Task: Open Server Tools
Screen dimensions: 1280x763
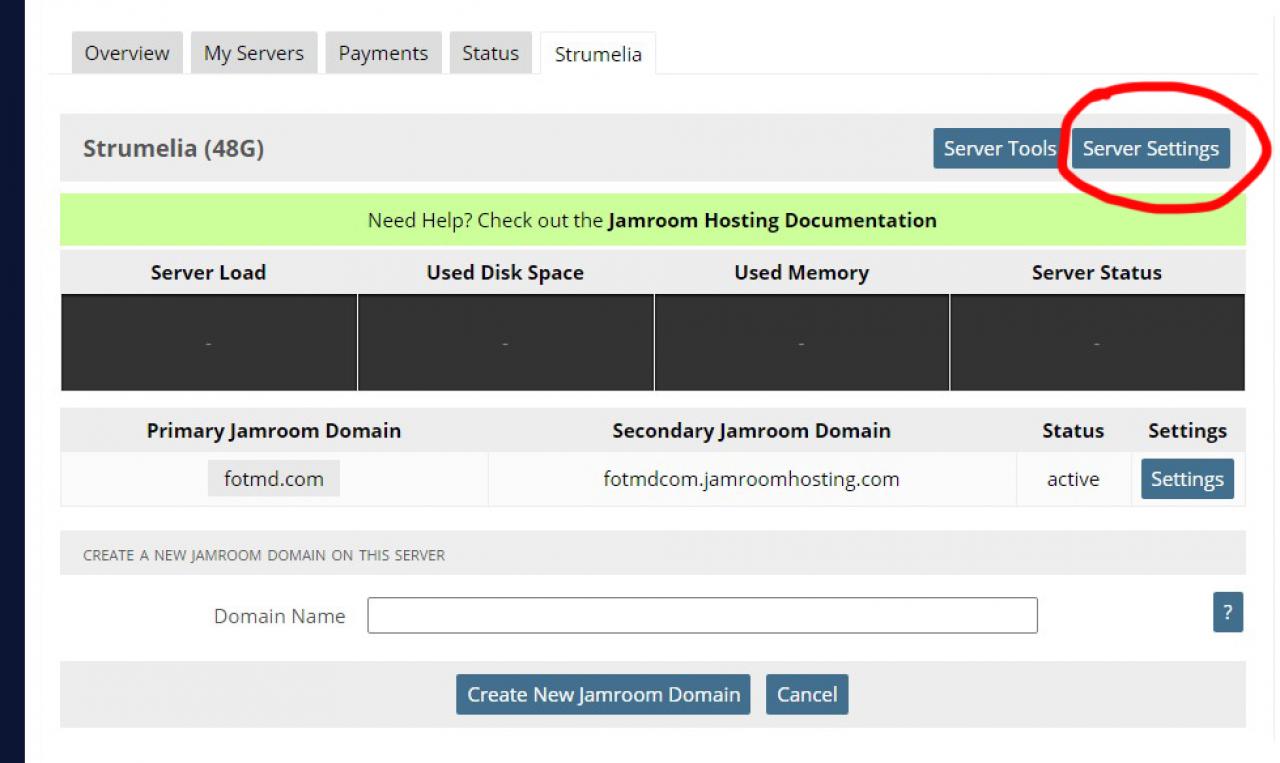Action: pos(999,149)
